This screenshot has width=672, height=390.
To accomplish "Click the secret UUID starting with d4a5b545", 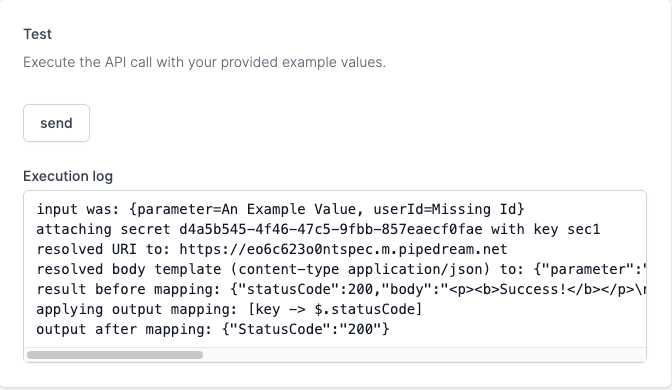I will 331,229.
